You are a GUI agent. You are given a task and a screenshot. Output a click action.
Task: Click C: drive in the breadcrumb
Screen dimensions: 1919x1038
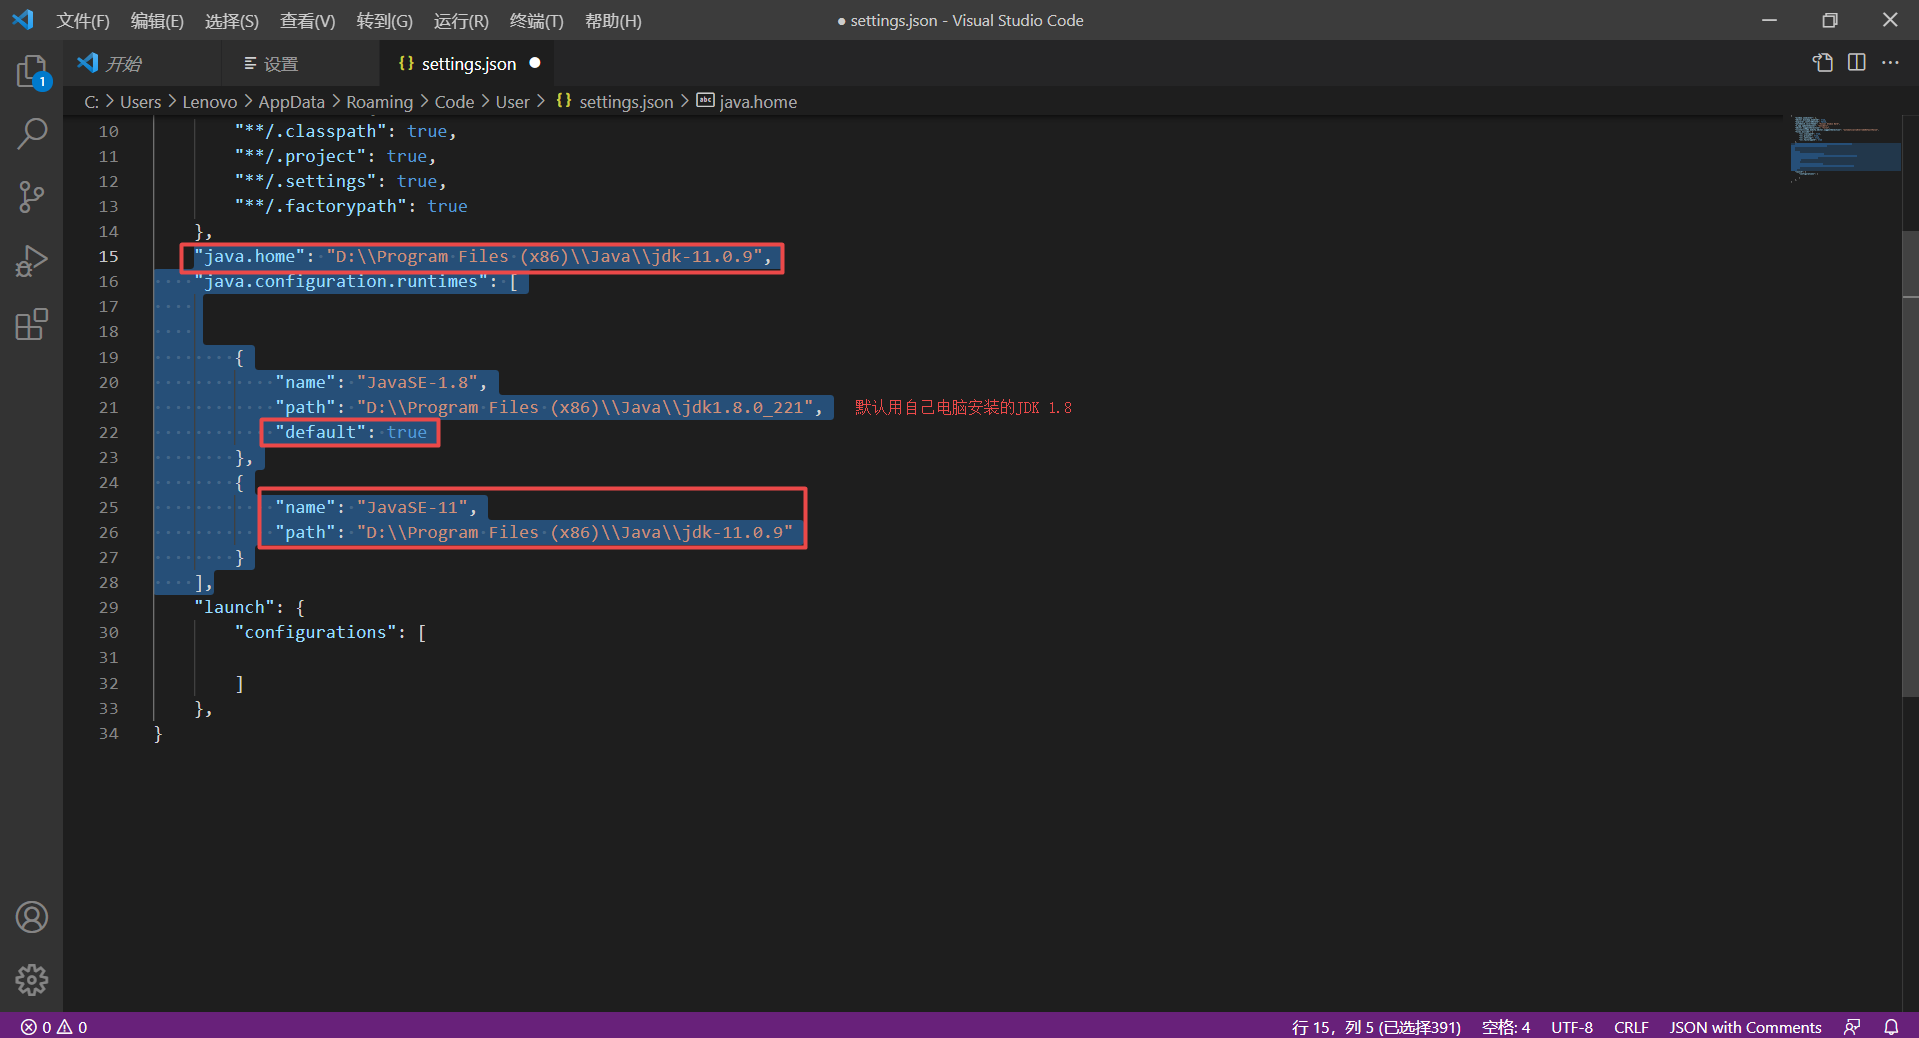[91, 102]
